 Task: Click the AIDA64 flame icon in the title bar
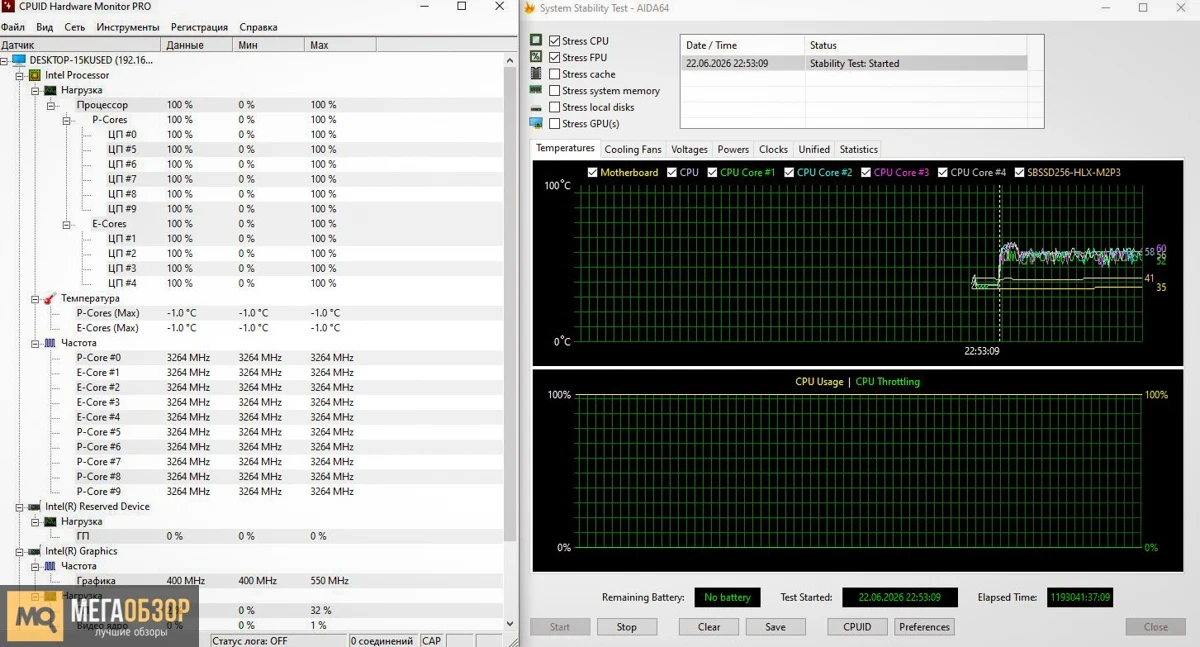tap(529, 7)
